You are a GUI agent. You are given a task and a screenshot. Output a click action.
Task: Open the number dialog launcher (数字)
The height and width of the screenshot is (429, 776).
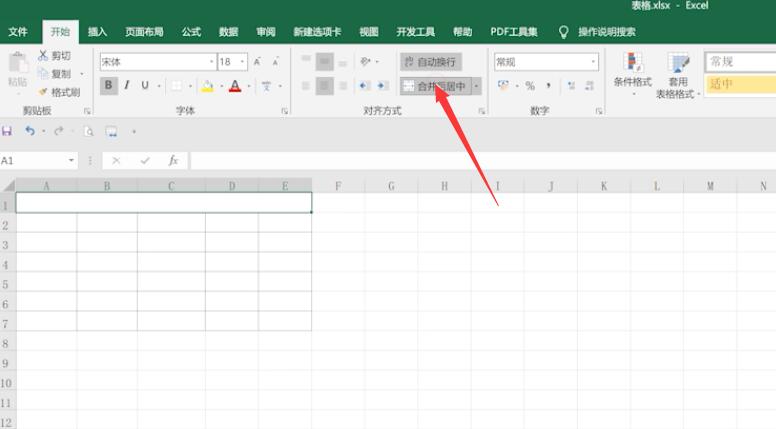(x=599, y=111)
